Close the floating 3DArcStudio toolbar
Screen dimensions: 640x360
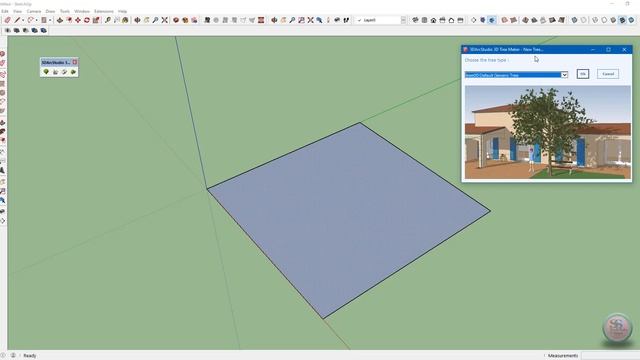pyautogui.click(x=75, y=62)
